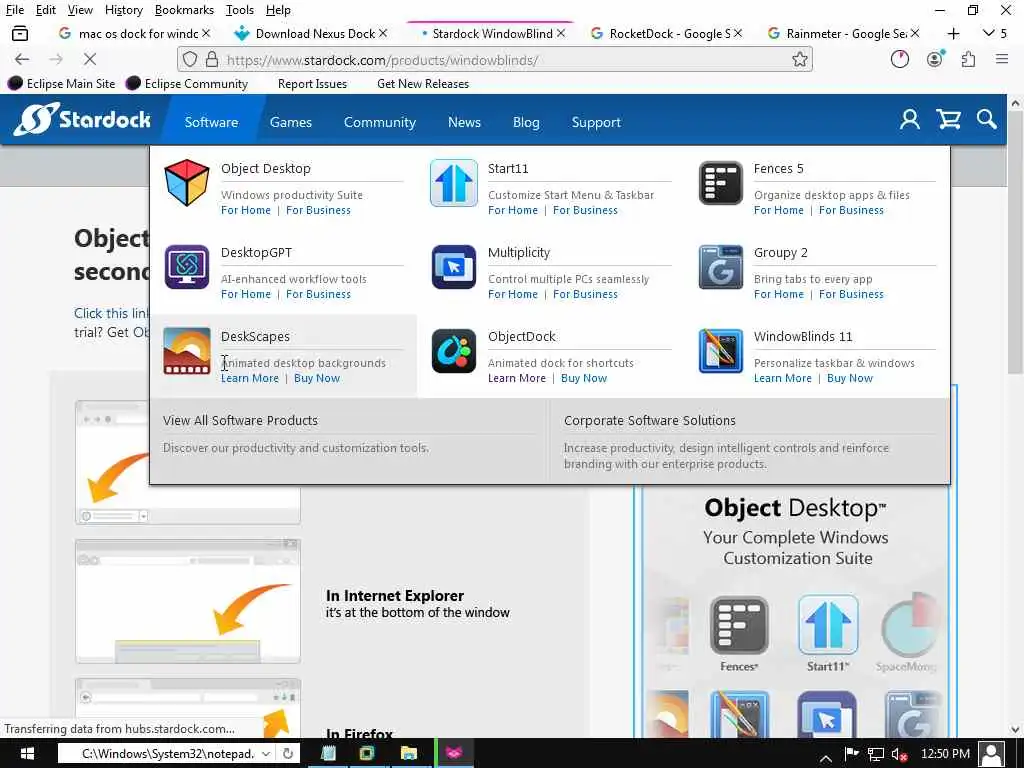Image resolution: width=1024 pixels, height=768 pixels.
Task: Click Groupy 2 For Business link
Action: [x=851, y=295]
